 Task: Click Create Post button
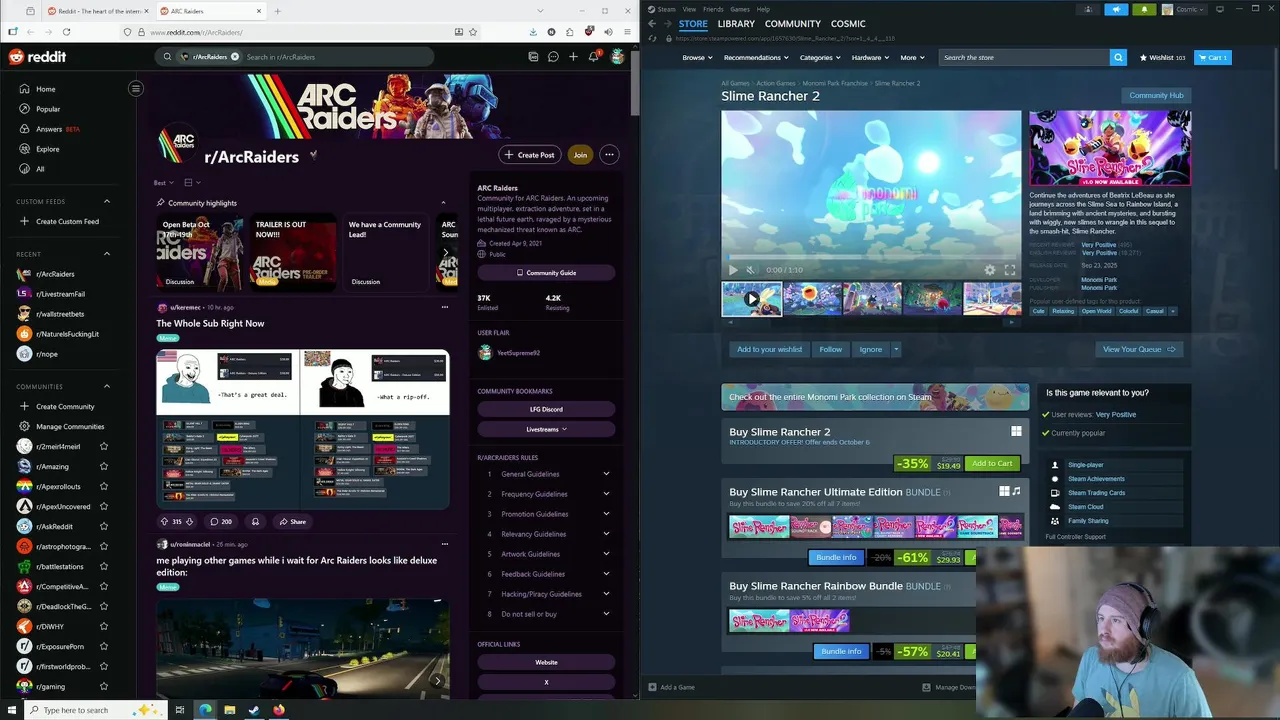pyautogui.click(x=529, y=155)
